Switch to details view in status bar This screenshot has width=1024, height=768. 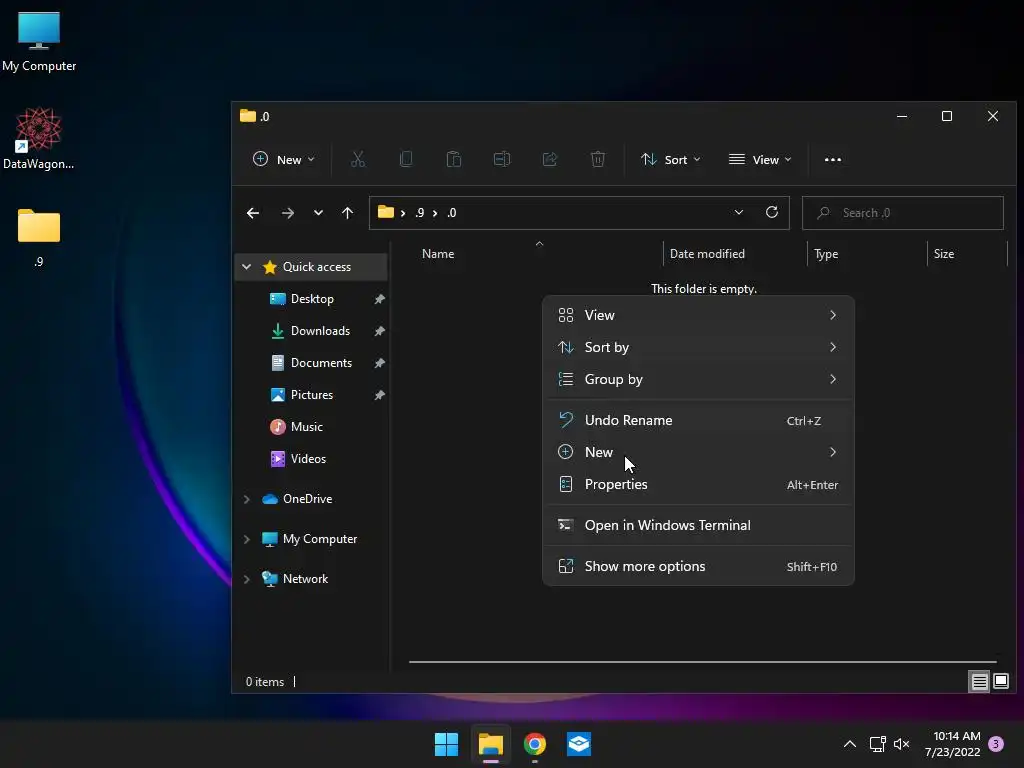[979, 682]
